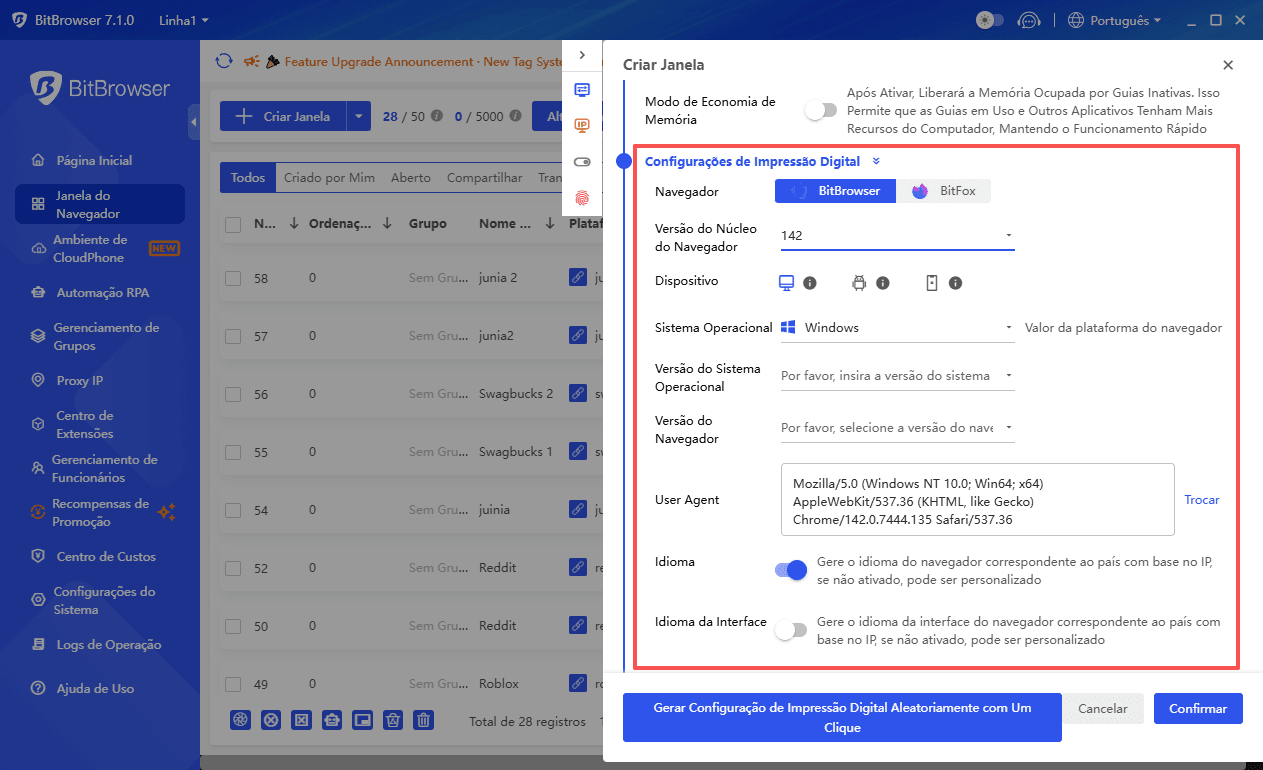Click the info icon next to Android device
Viewport: 1263px width, 770px height.
(883, 283)
